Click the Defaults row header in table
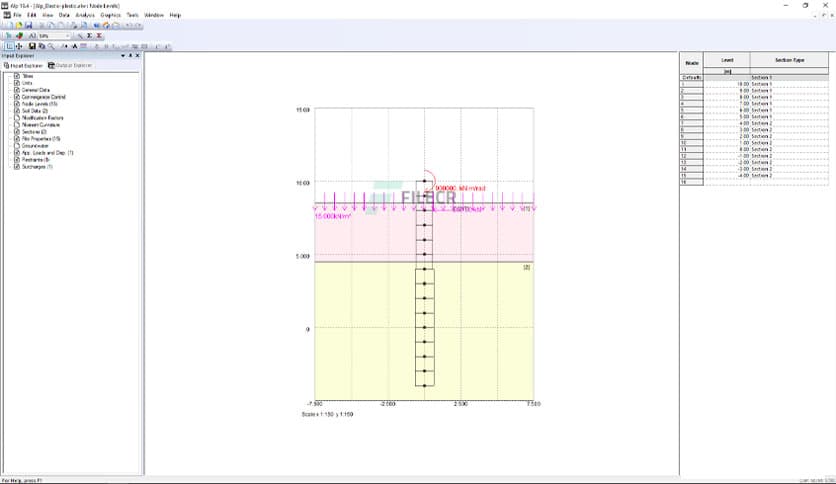836x484 pixels. (x=692, y=78)
